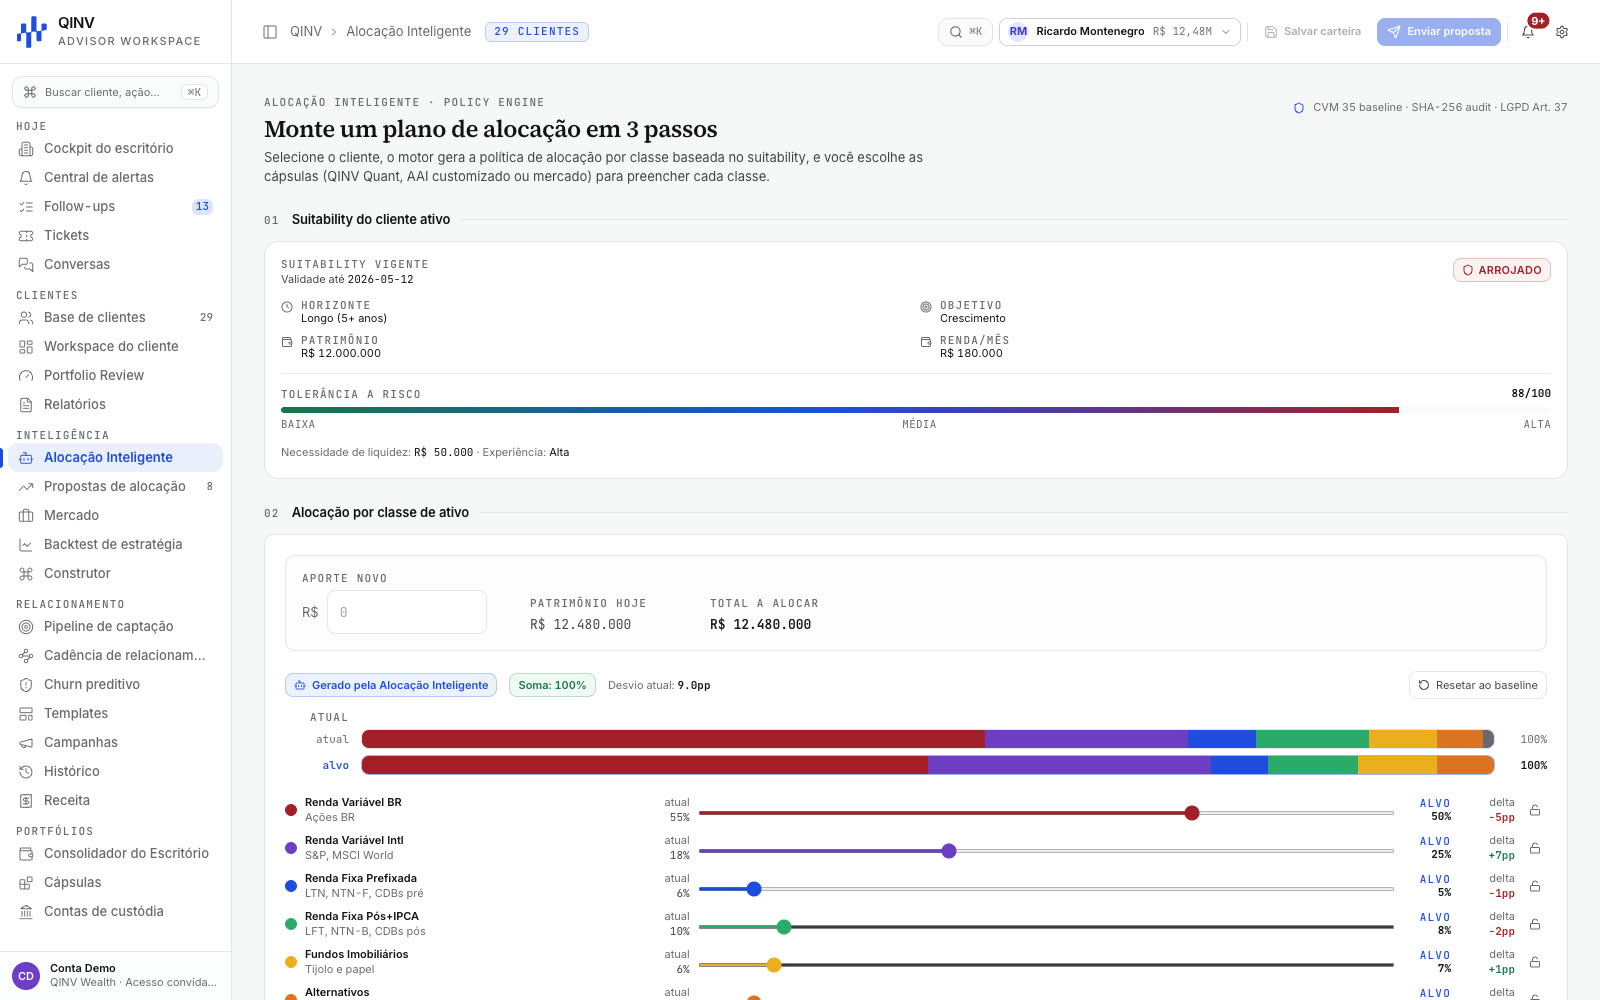Image resolution: width=1600 pixels, height=1000 pixels.
Task: Click the QINV logo icon
Action: tap(32, 32)
